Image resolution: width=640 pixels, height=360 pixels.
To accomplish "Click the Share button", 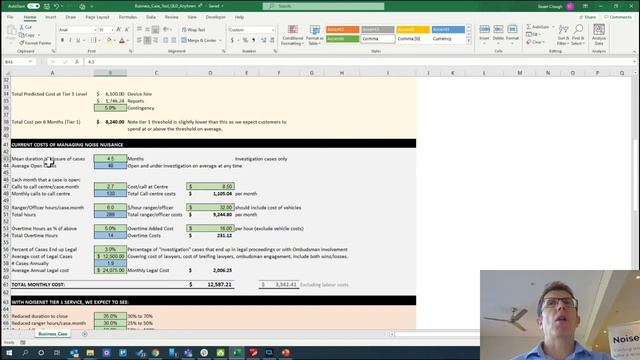I will 588,17.
